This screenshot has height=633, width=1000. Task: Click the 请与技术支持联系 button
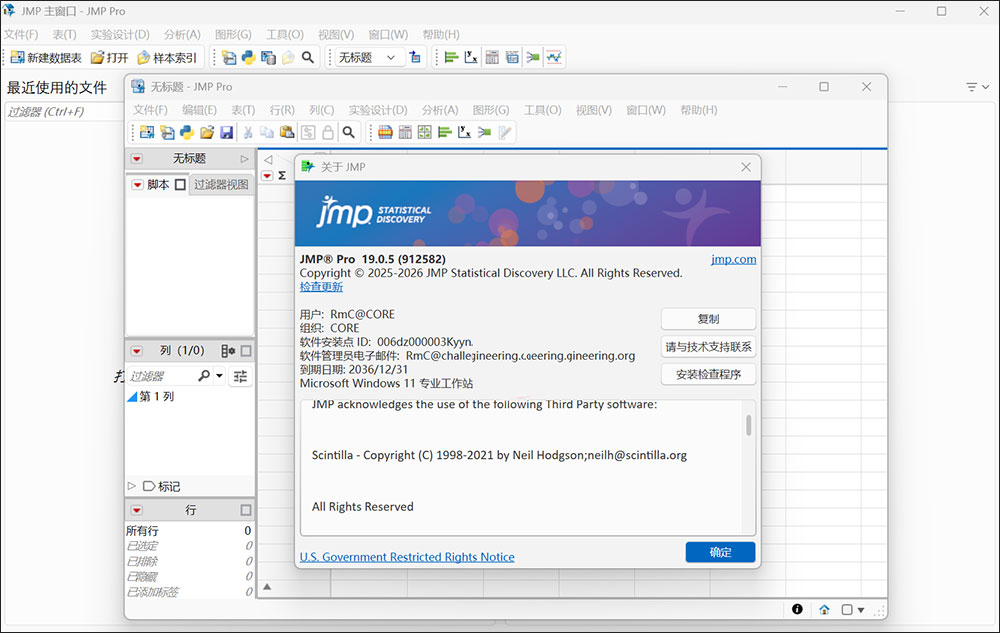coord(708,347)
